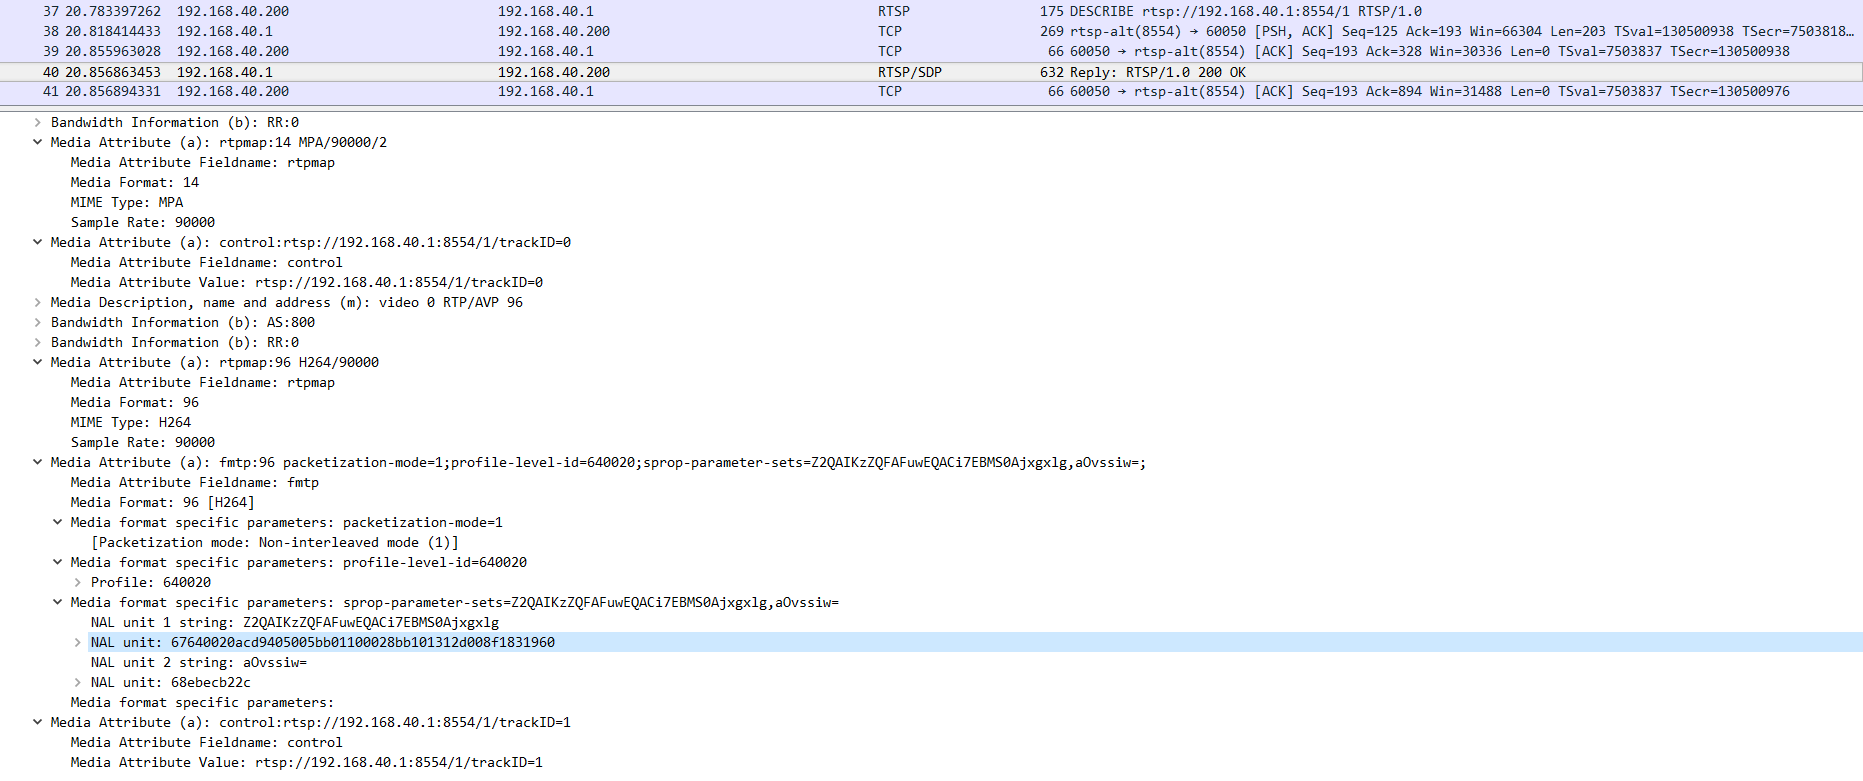Select 'Sample Rate: 90000' under H264
The height and width of the screenshot is (781, 1863).
click(143, 442)
